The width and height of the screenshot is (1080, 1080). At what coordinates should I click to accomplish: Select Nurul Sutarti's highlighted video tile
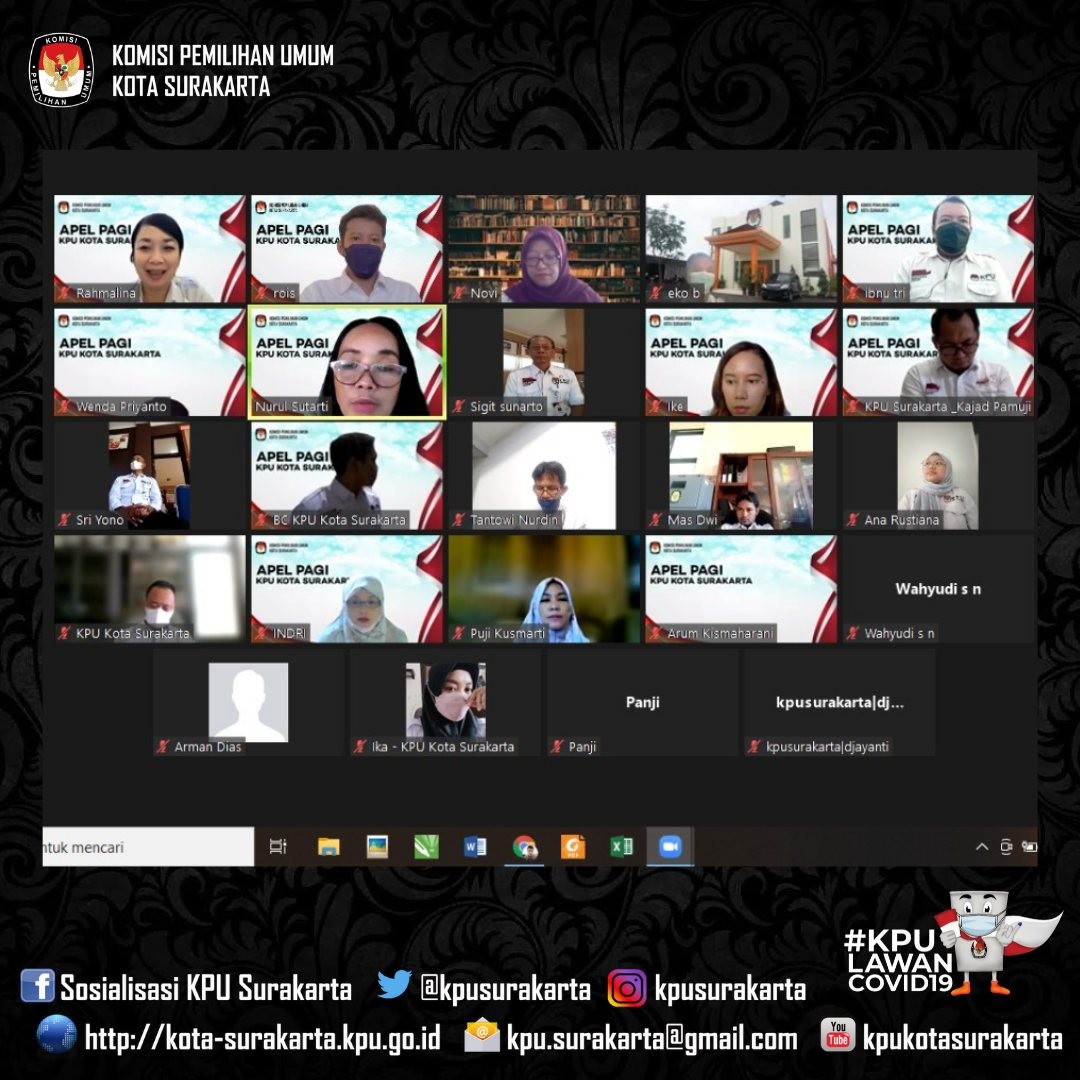347,361
